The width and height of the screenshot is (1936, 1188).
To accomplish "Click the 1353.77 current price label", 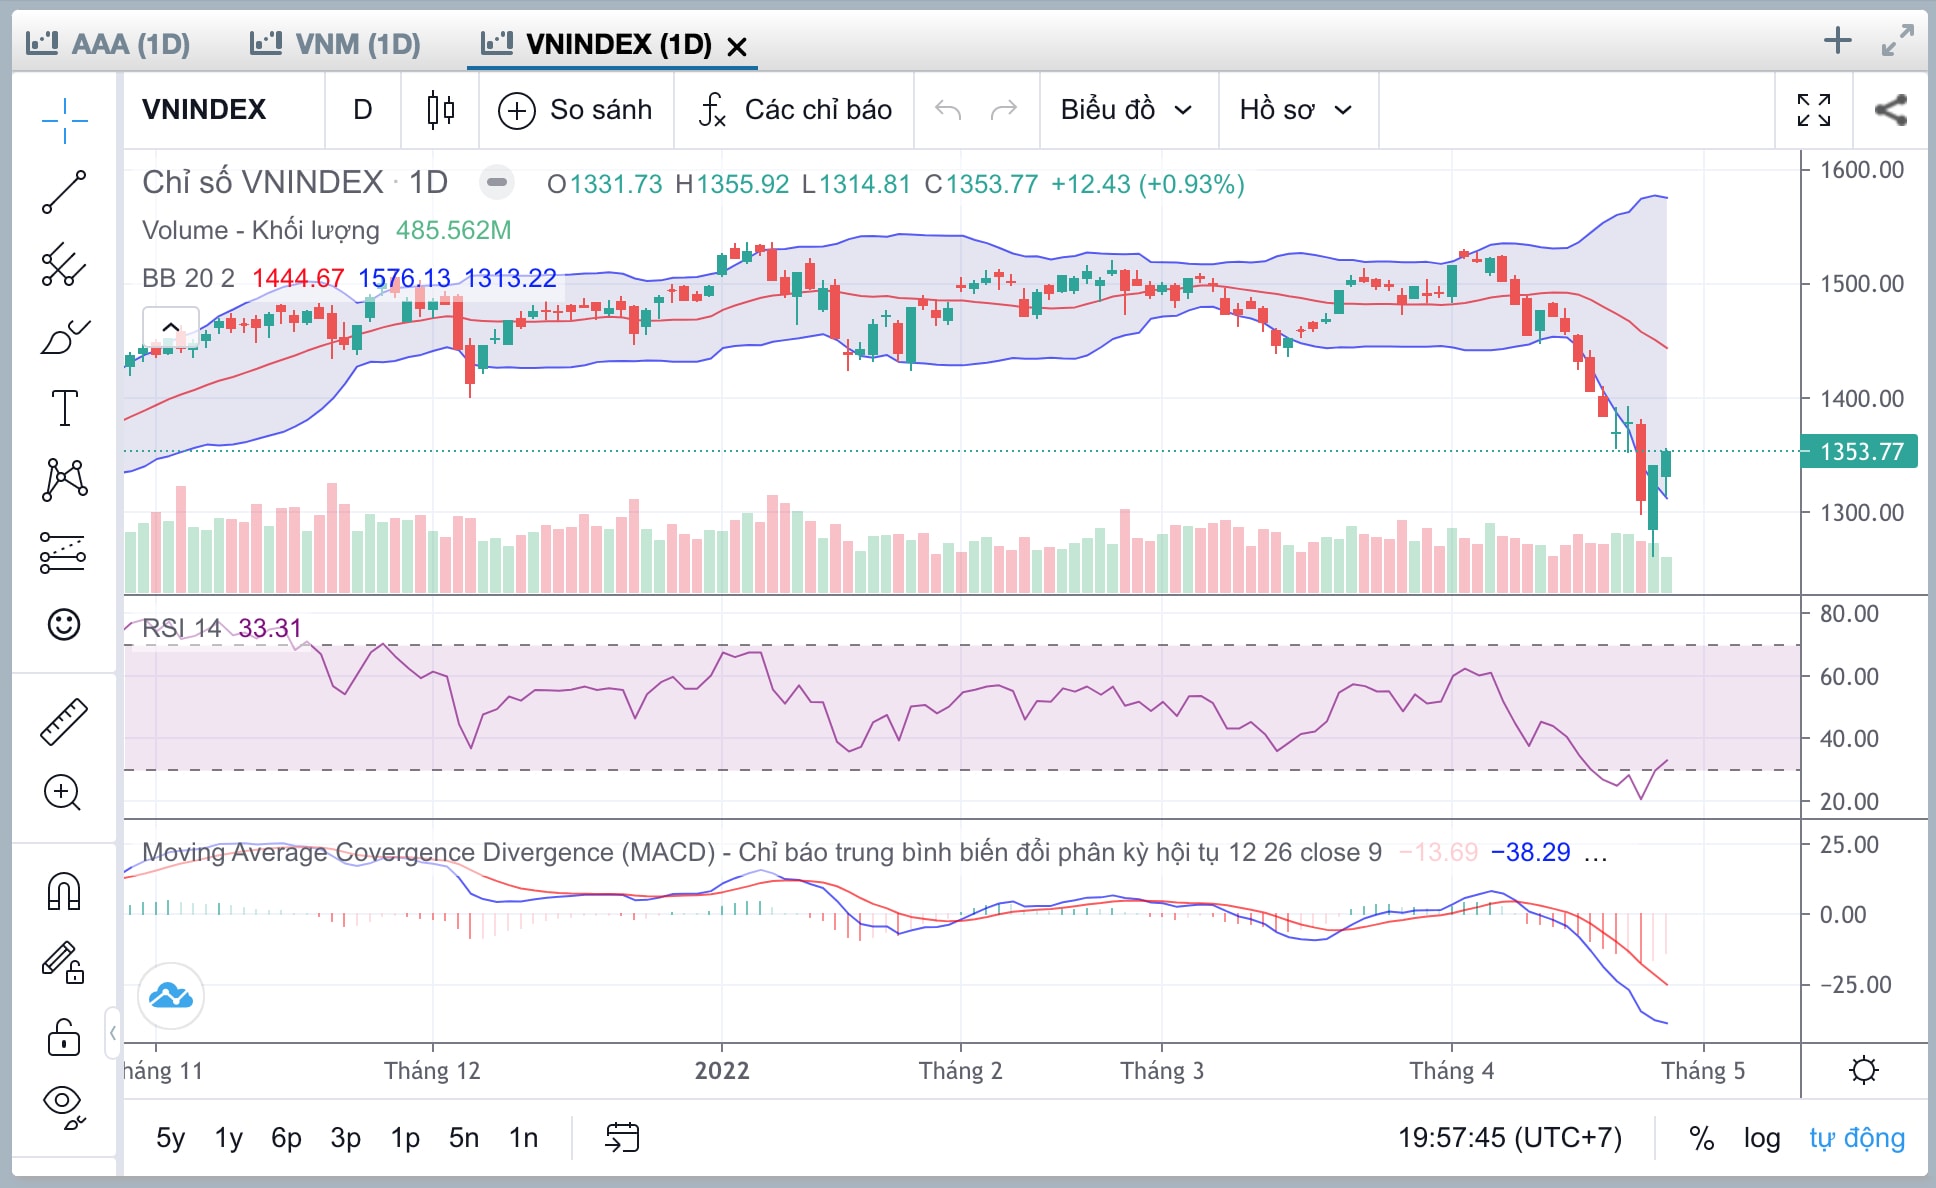I will (1860, 451).
